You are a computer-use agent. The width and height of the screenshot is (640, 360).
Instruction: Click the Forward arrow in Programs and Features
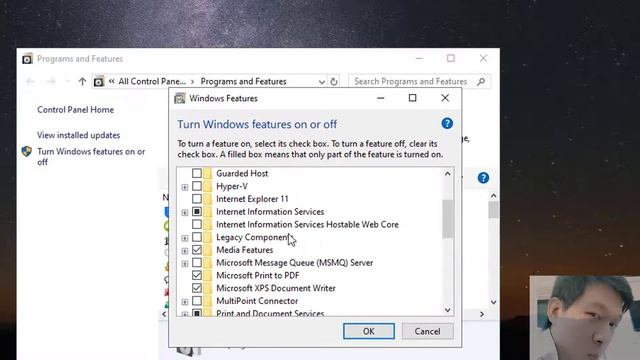51,81
